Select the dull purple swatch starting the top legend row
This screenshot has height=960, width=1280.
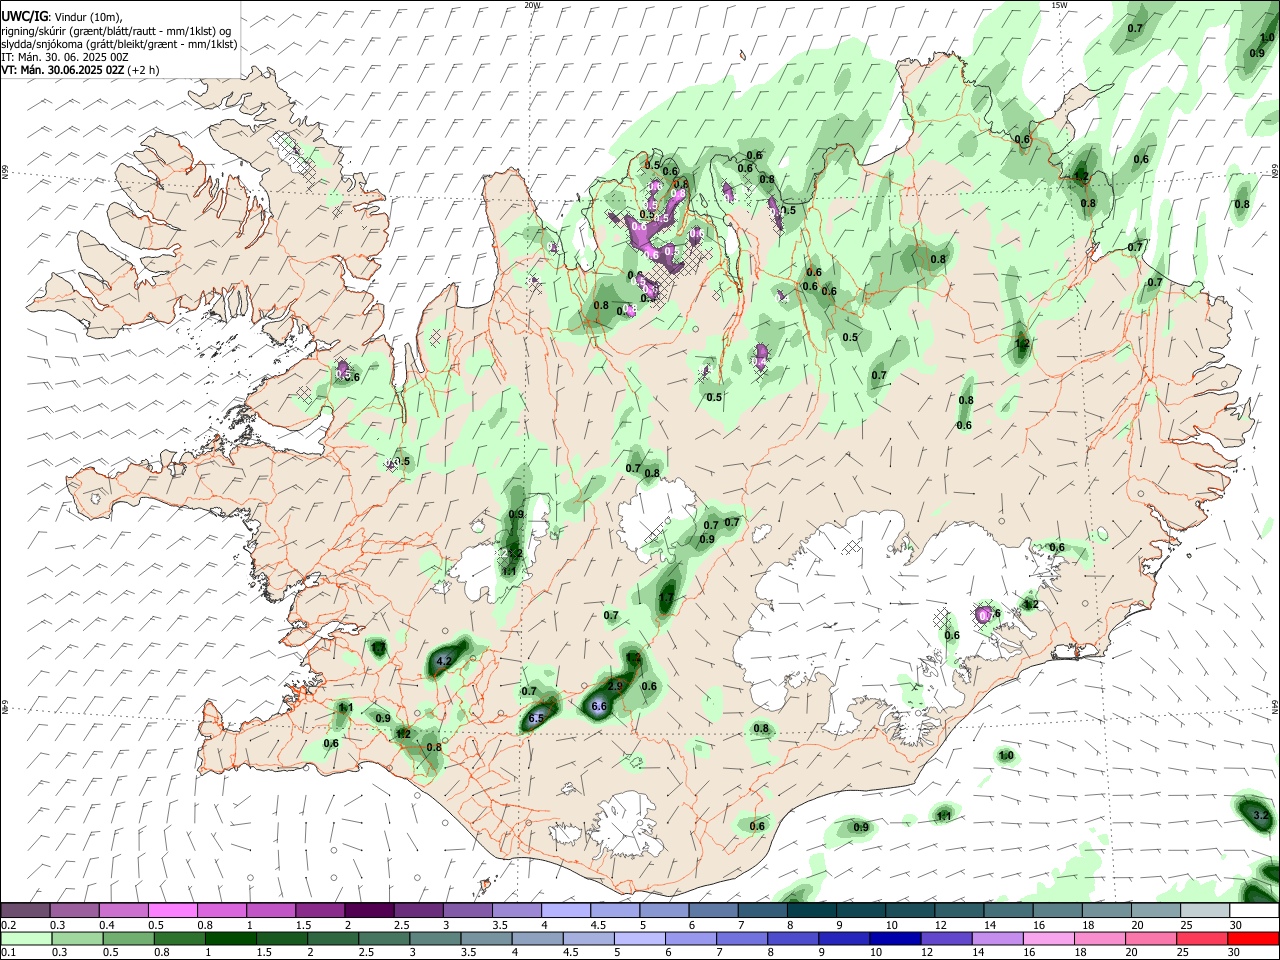click(x=25, y=911)
